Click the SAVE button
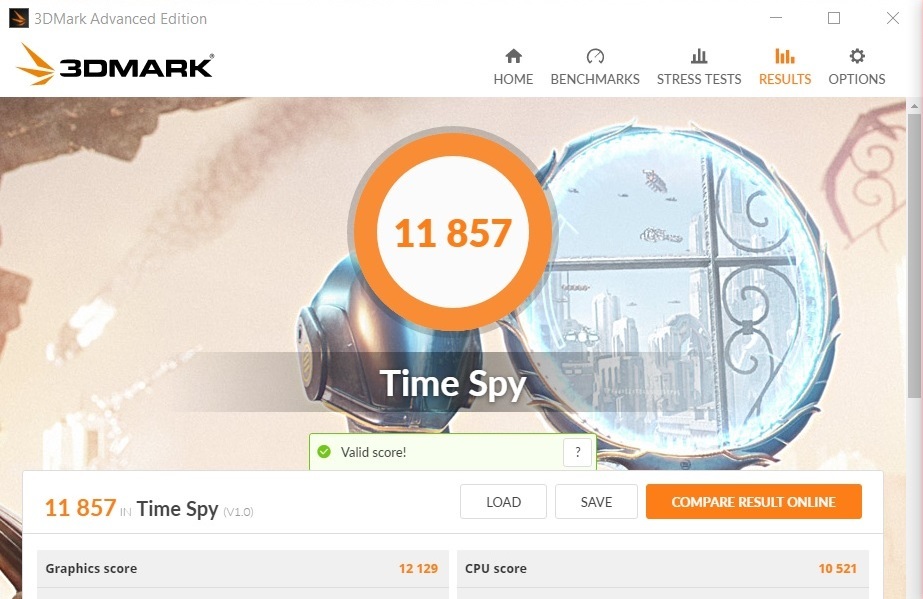Viewport: 923px width, 599px height. click(x=596, y=502)
